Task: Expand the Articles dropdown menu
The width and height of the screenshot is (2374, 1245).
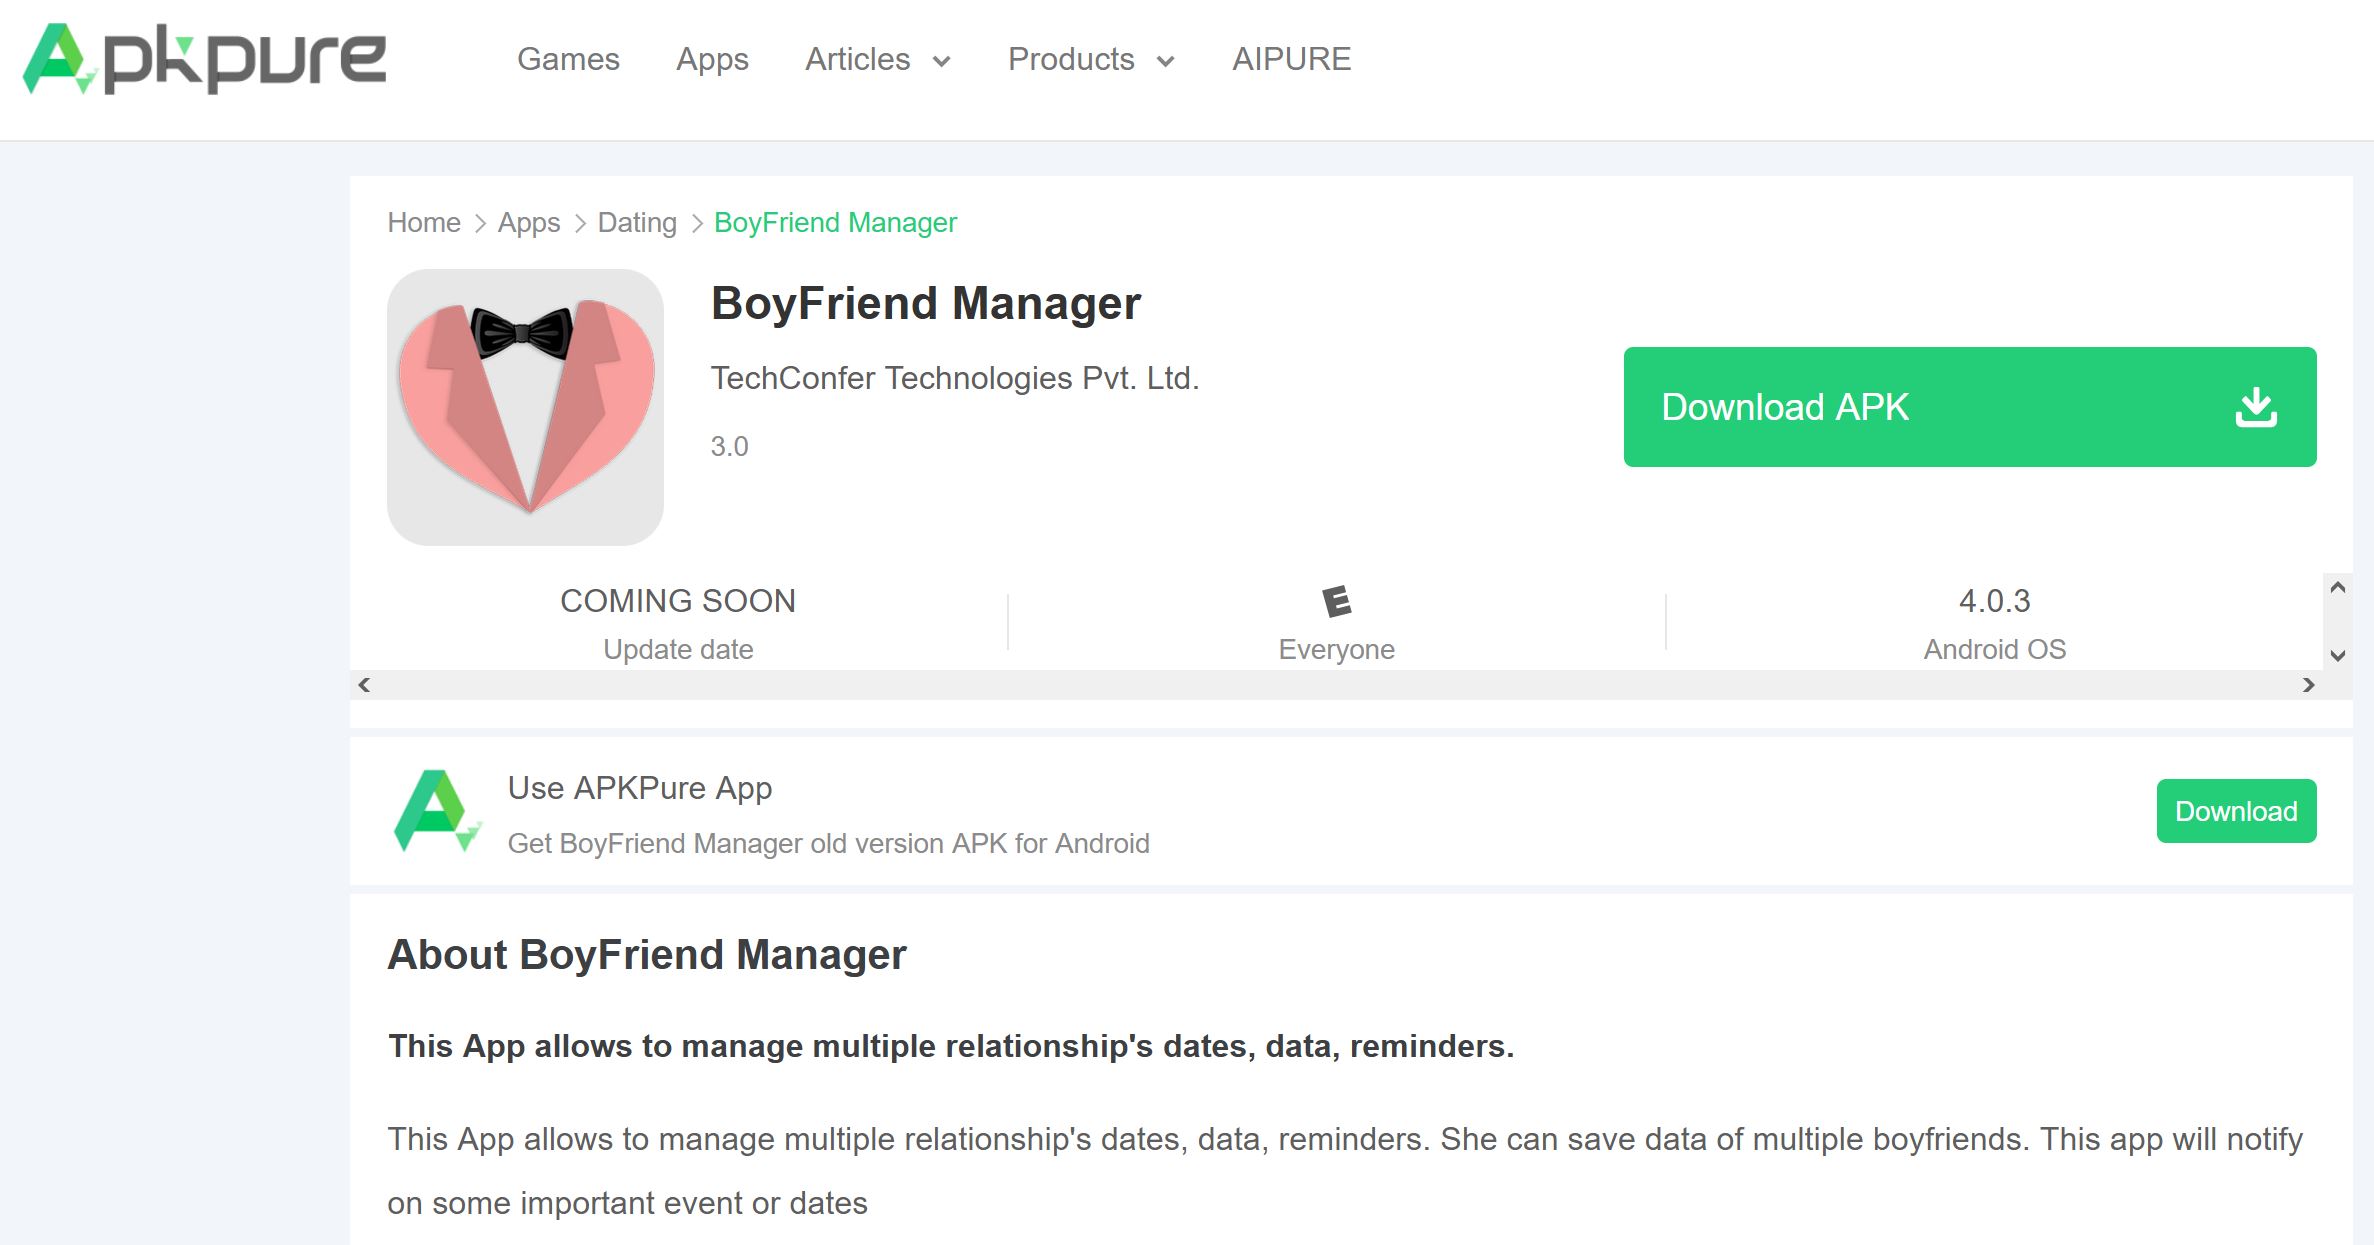Action: click(877, 60)
